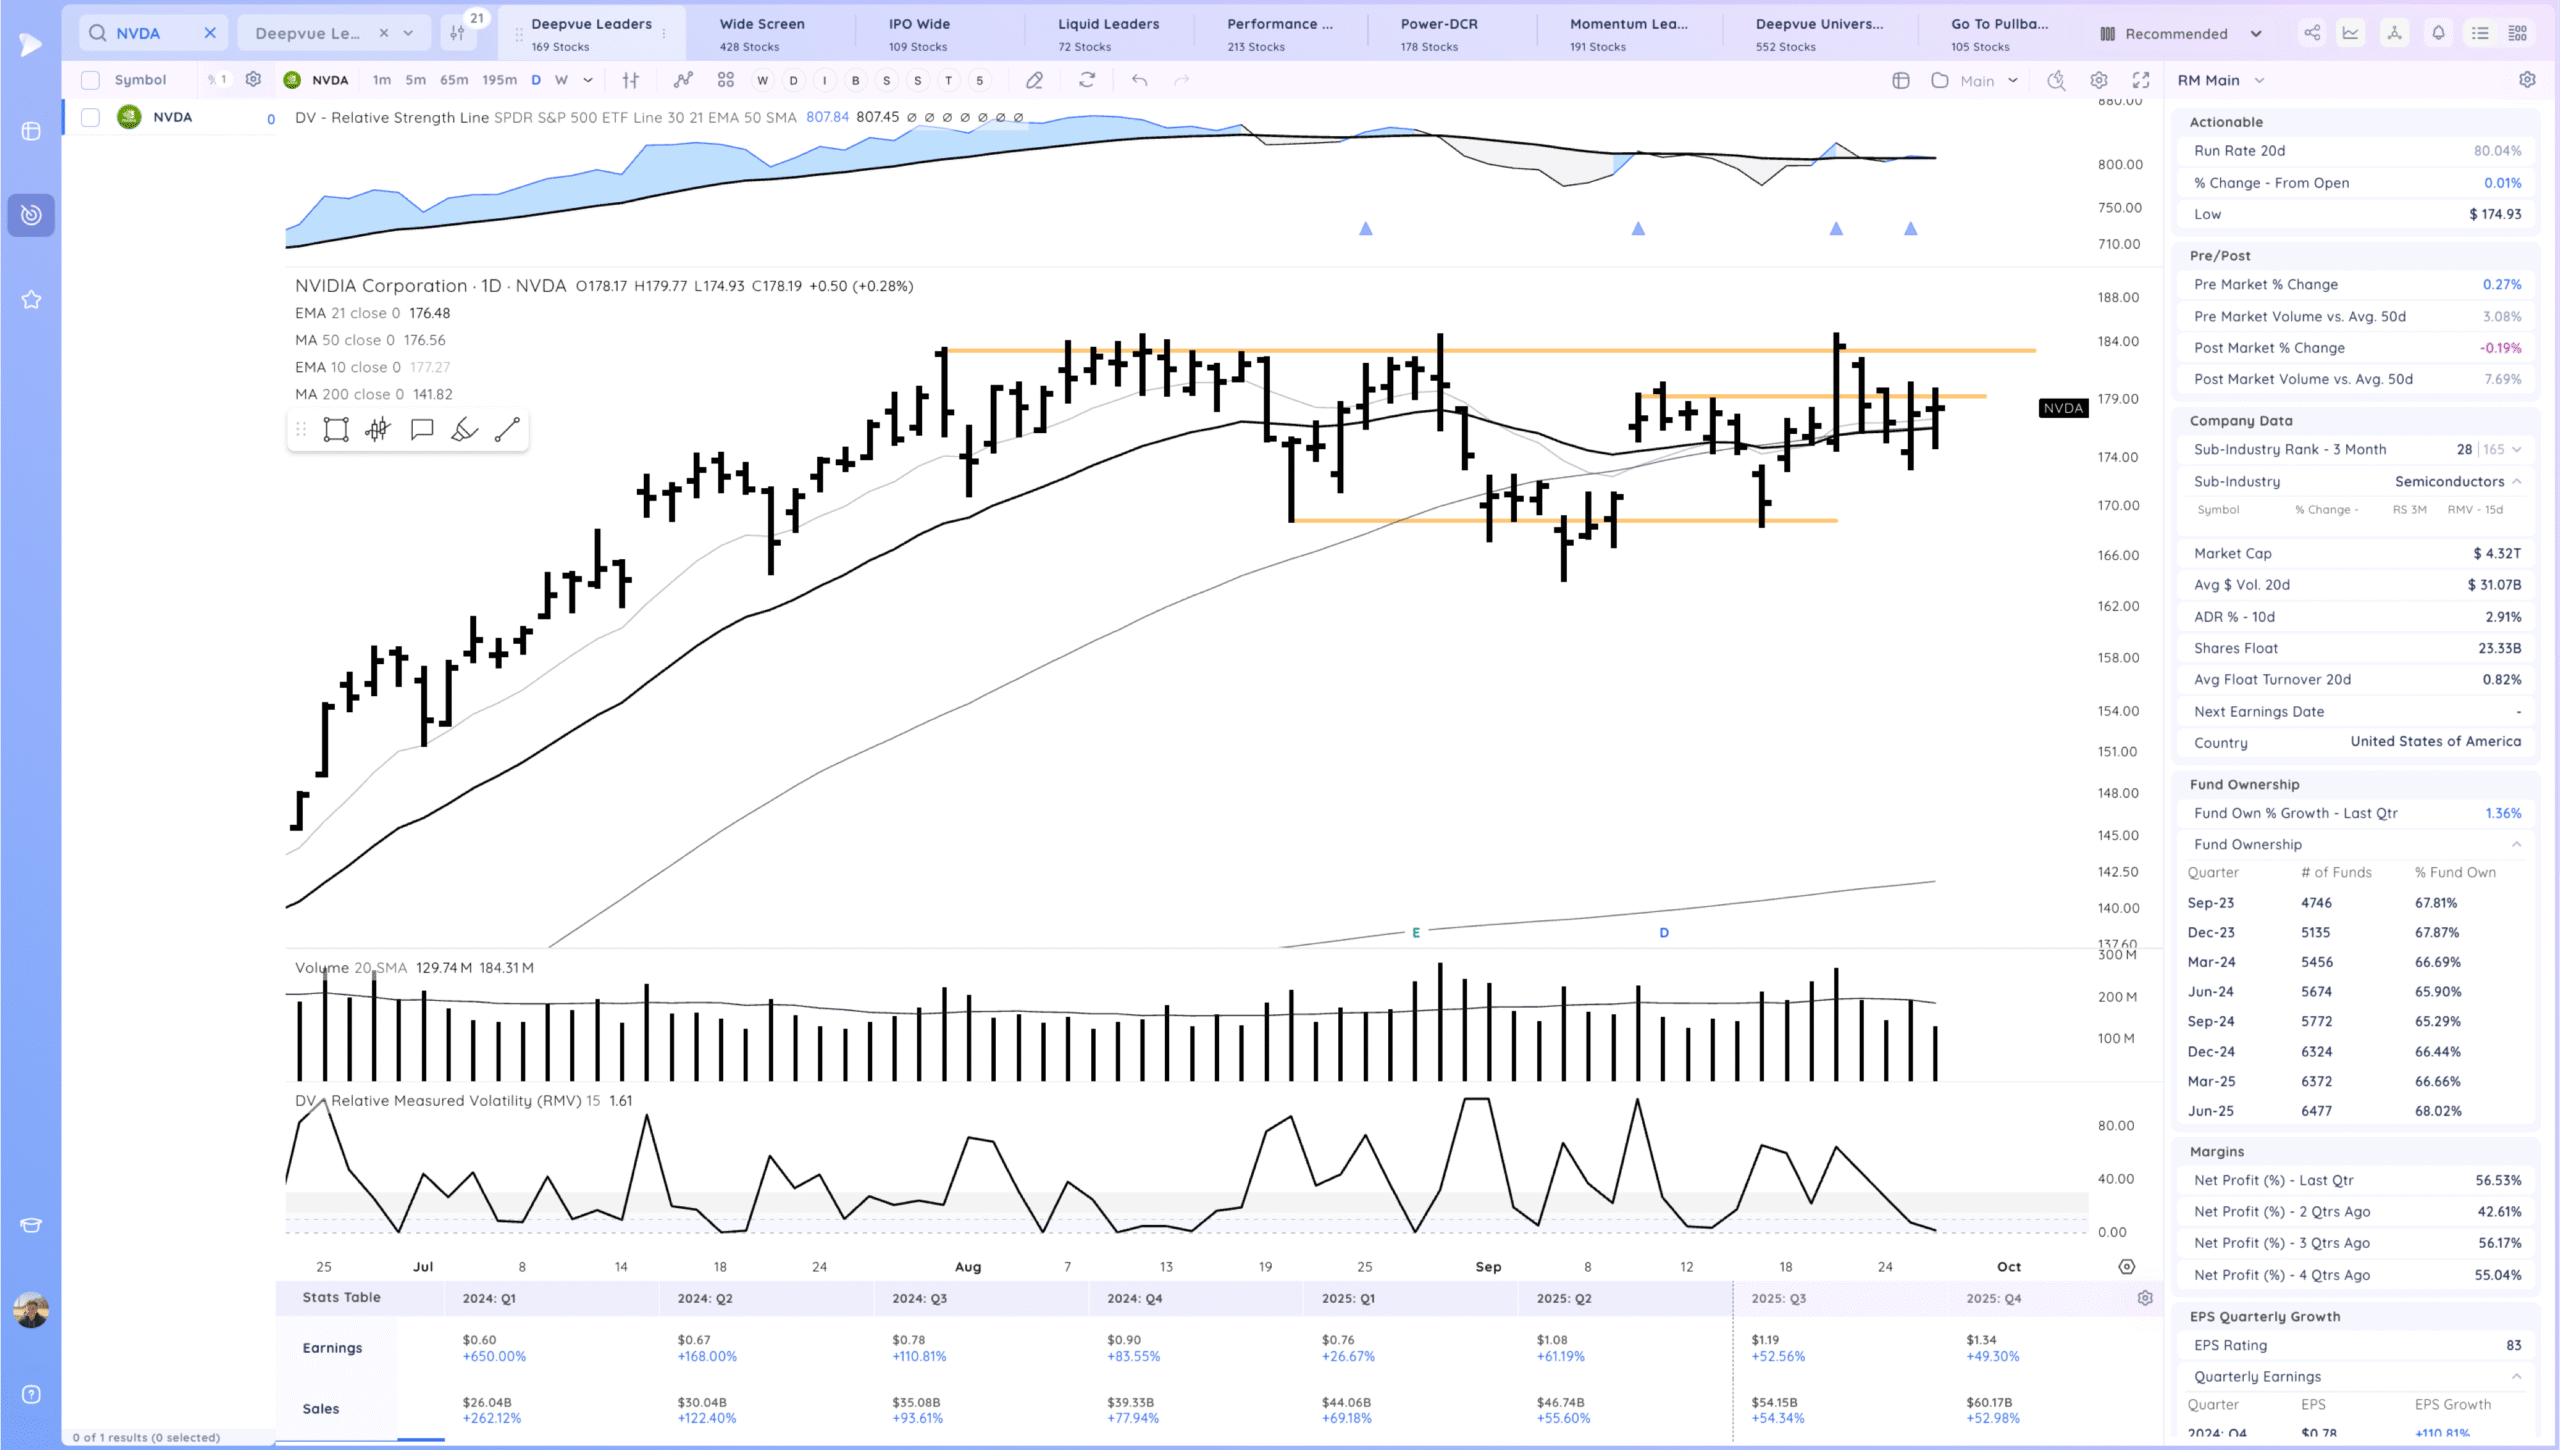Click the chart type bars icon
The width and height of the screenshot is (2560, 1450).
630,80
